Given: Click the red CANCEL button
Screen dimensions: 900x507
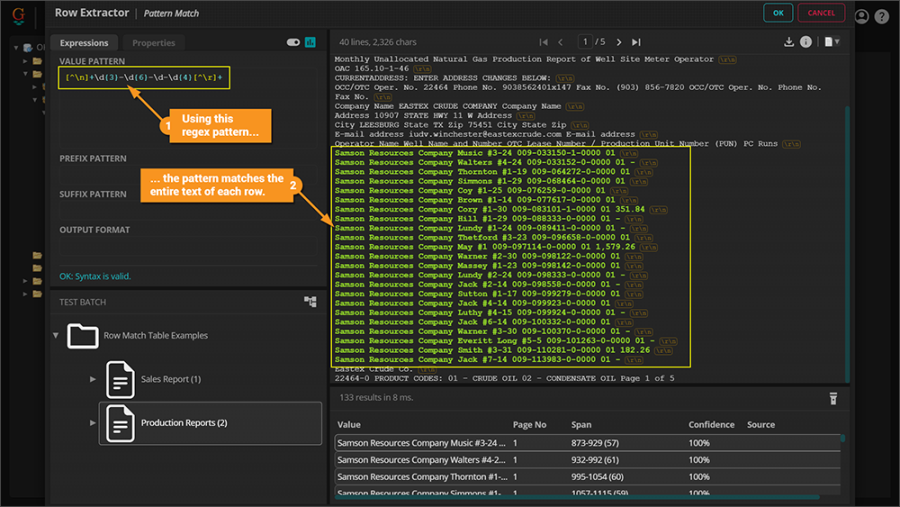Looking at the screenshot, I should [820, 13].
